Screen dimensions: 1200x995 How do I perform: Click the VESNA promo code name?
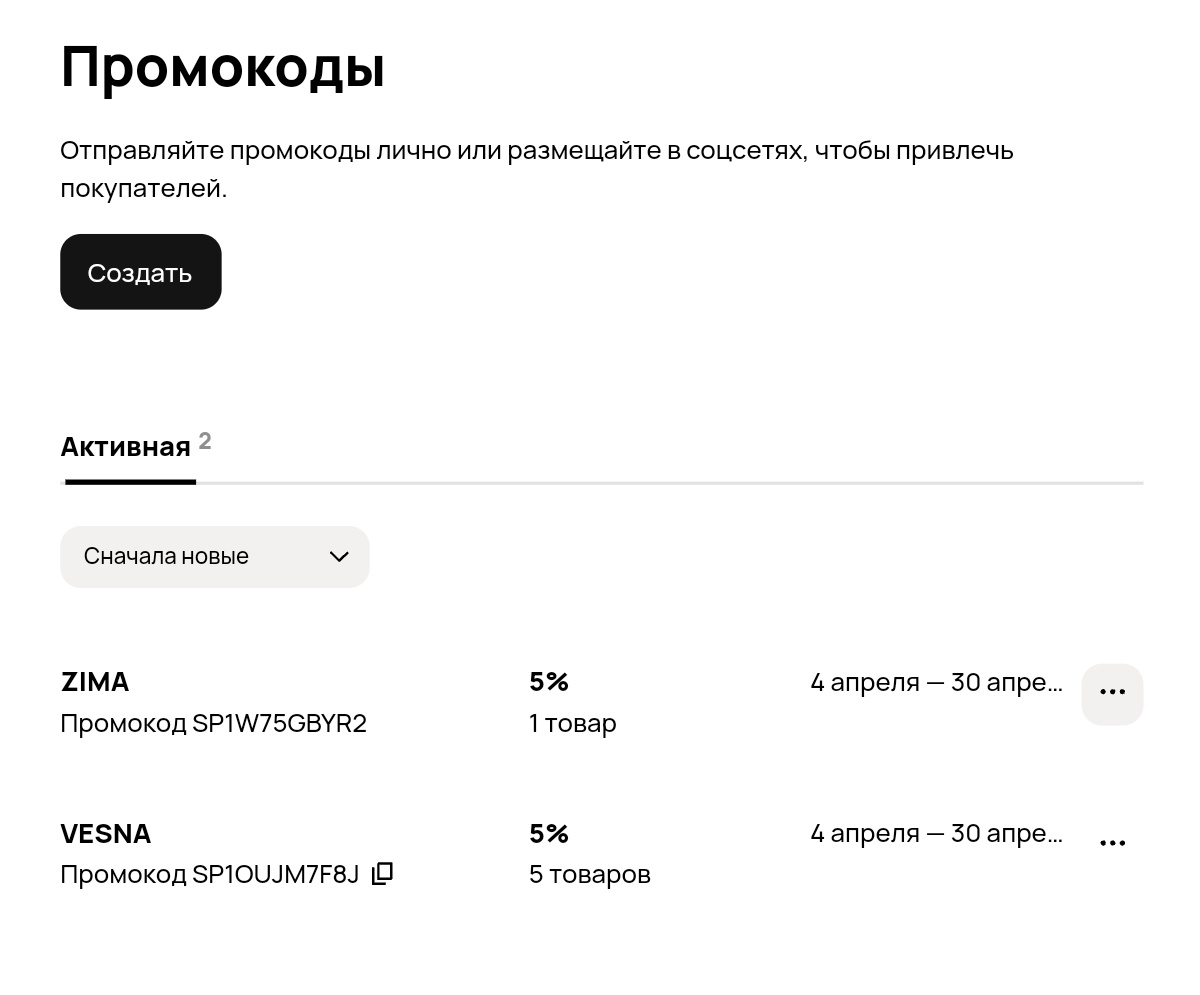coord(105,833)
